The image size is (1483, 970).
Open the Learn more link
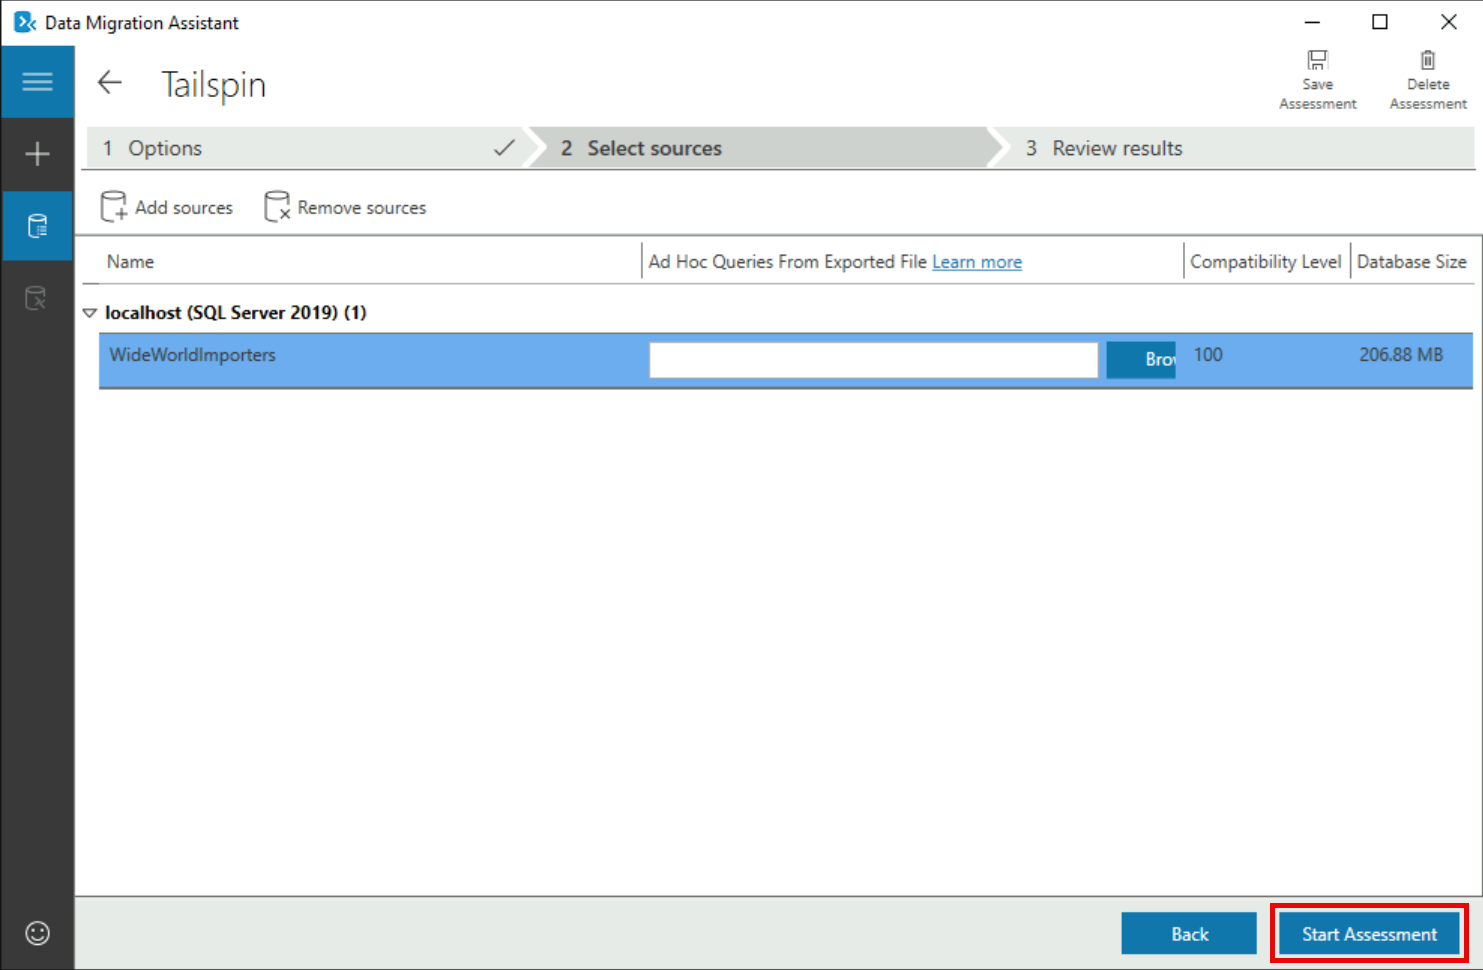point(976,262)
